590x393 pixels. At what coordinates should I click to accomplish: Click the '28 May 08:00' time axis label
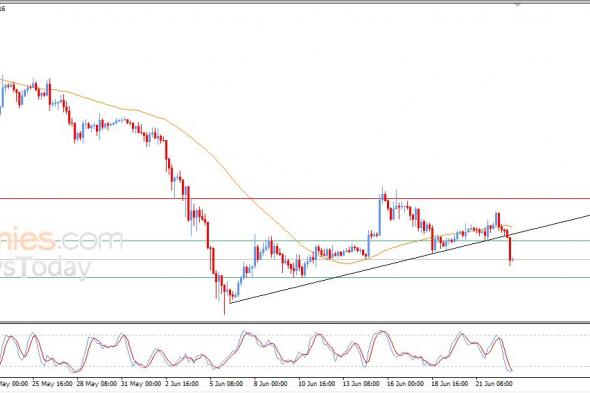[x=97, y=384]
